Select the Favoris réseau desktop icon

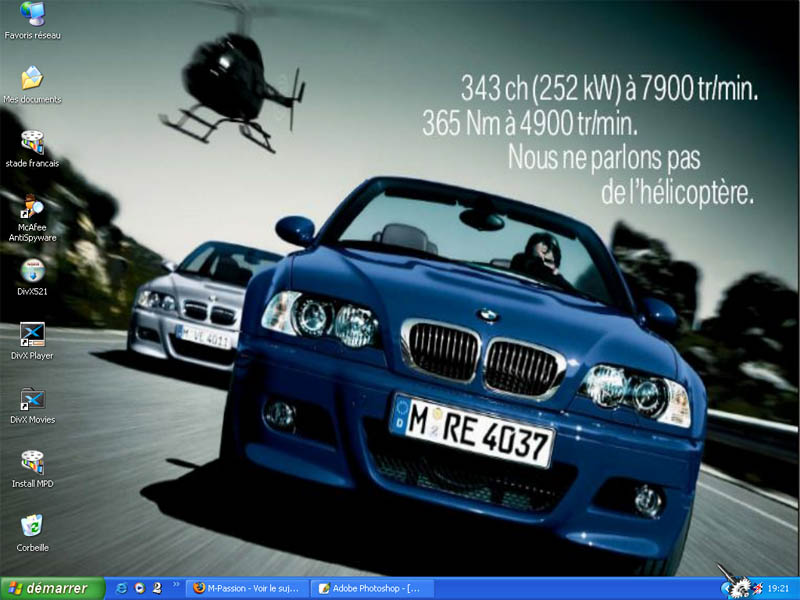click(32, 21)
